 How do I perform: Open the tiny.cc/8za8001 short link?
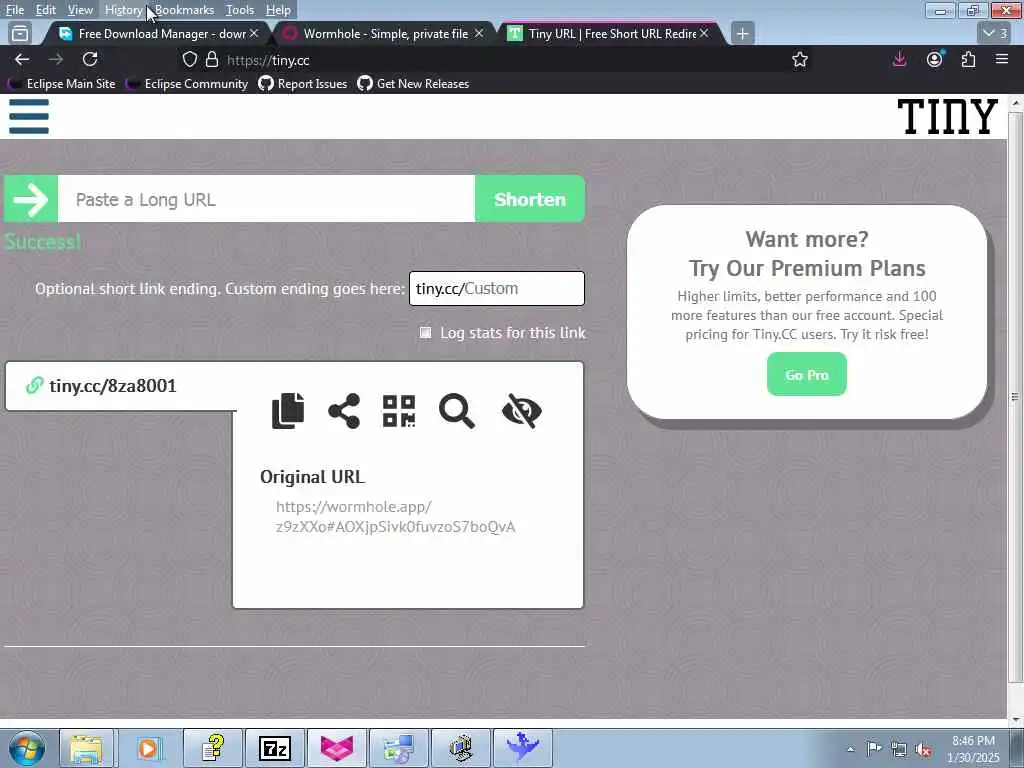[x=112, y=385]
